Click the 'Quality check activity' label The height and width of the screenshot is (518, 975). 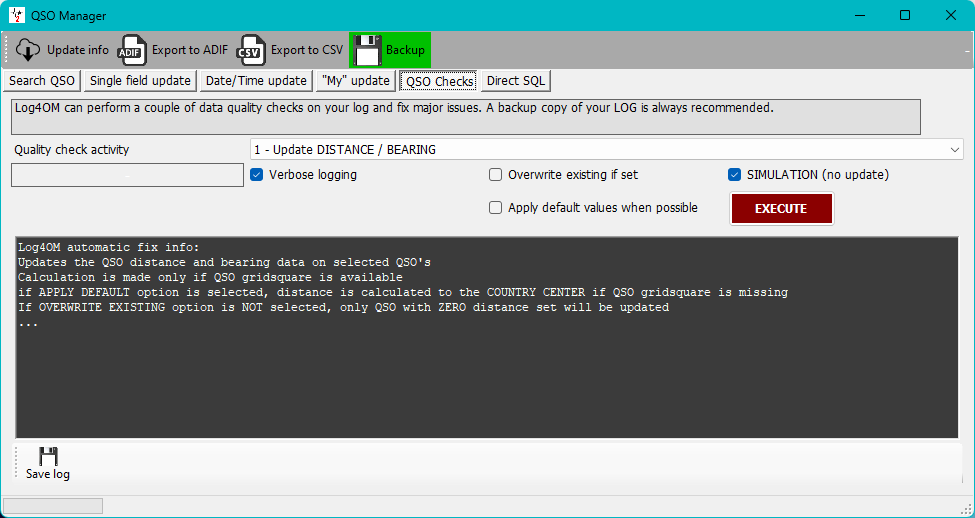coord(72,149)
